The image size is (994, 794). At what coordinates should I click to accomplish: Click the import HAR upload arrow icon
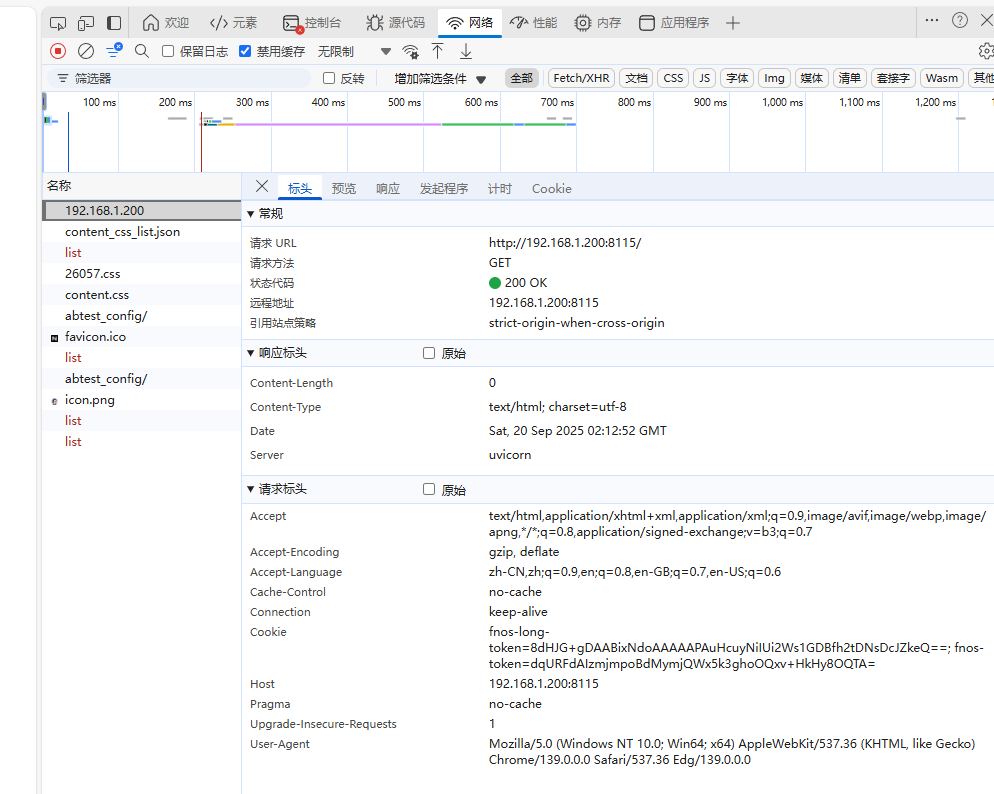coord(437,51)
